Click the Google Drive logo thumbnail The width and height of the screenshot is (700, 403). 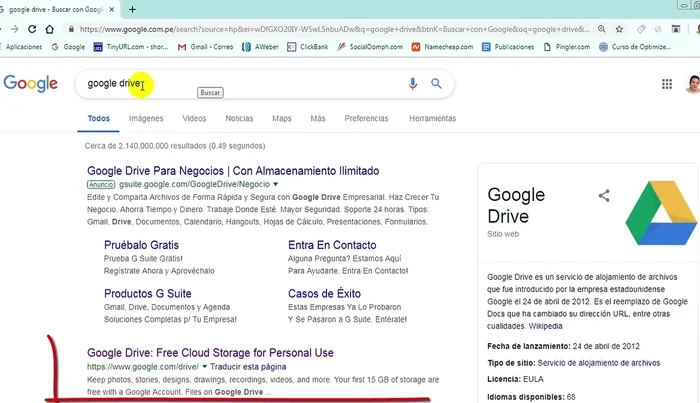tap(662, 213)
